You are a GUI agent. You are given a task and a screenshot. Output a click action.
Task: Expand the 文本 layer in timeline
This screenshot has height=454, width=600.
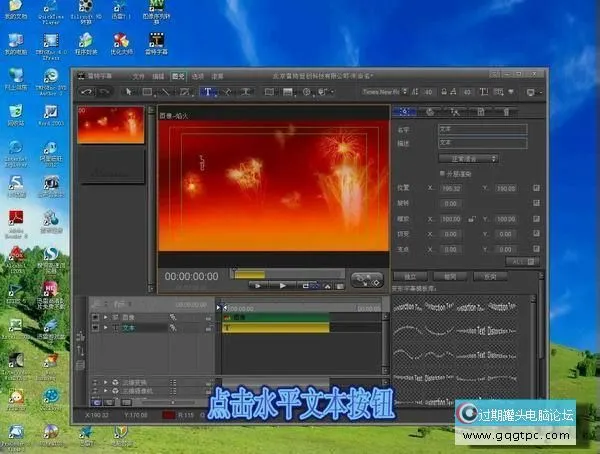(x=107, y=327)
